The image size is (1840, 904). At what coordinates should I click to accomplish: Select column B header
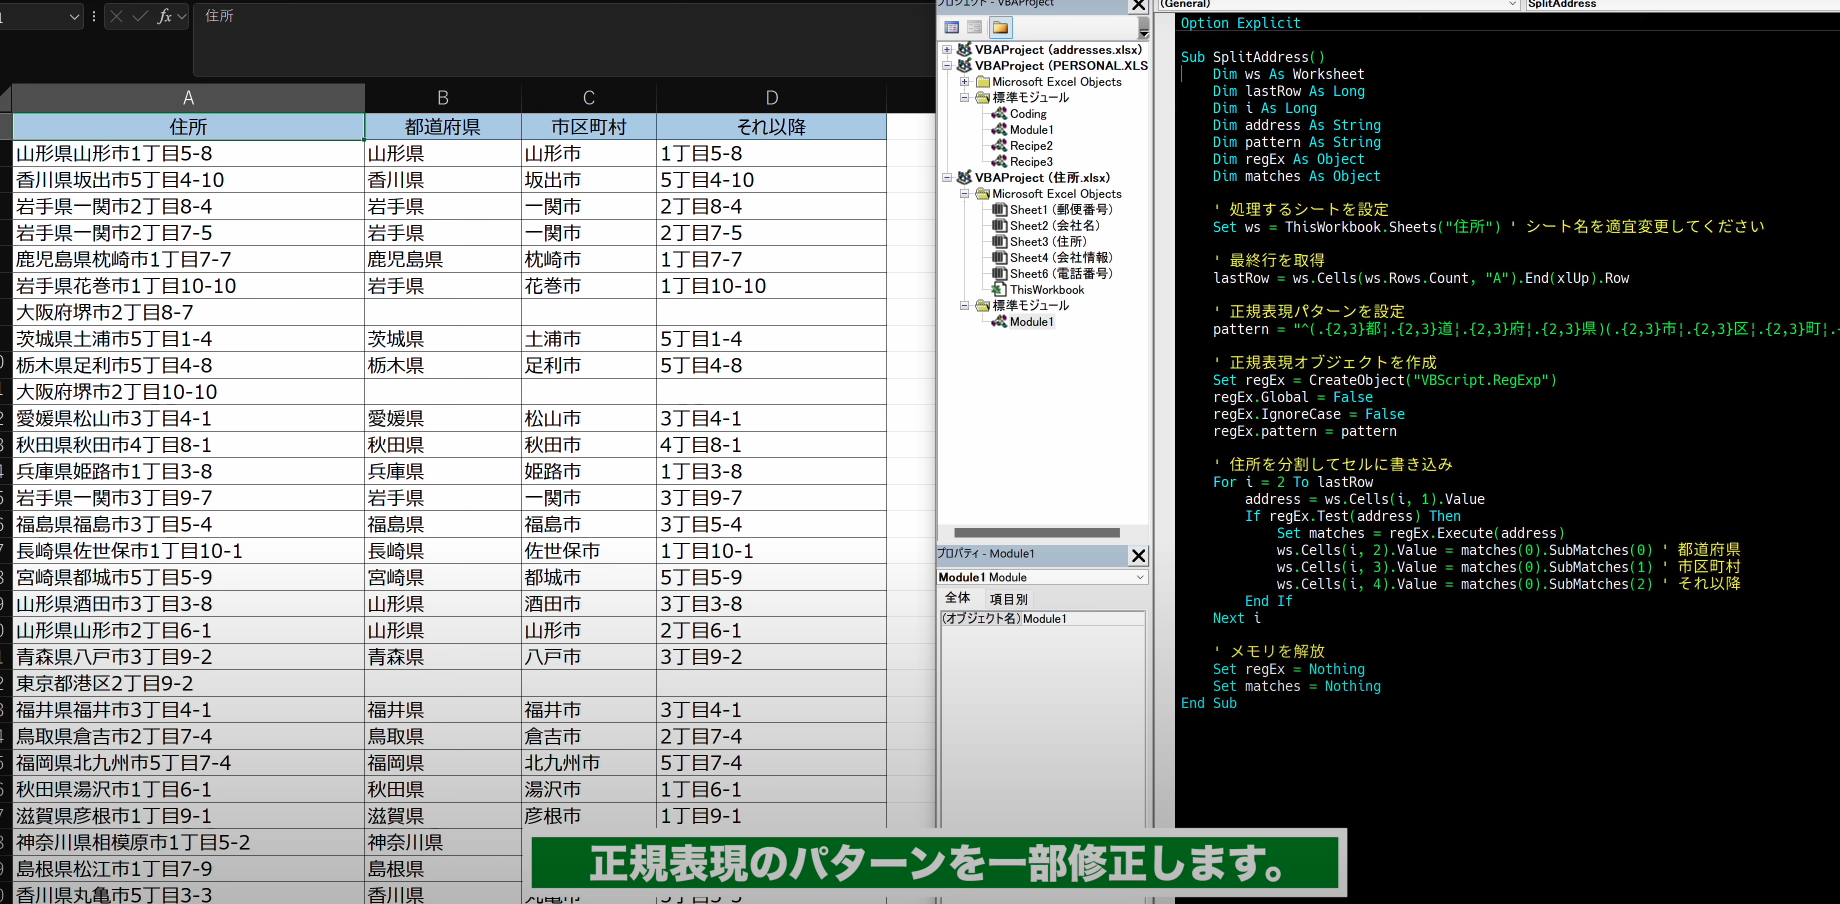[x=443, y=98]
